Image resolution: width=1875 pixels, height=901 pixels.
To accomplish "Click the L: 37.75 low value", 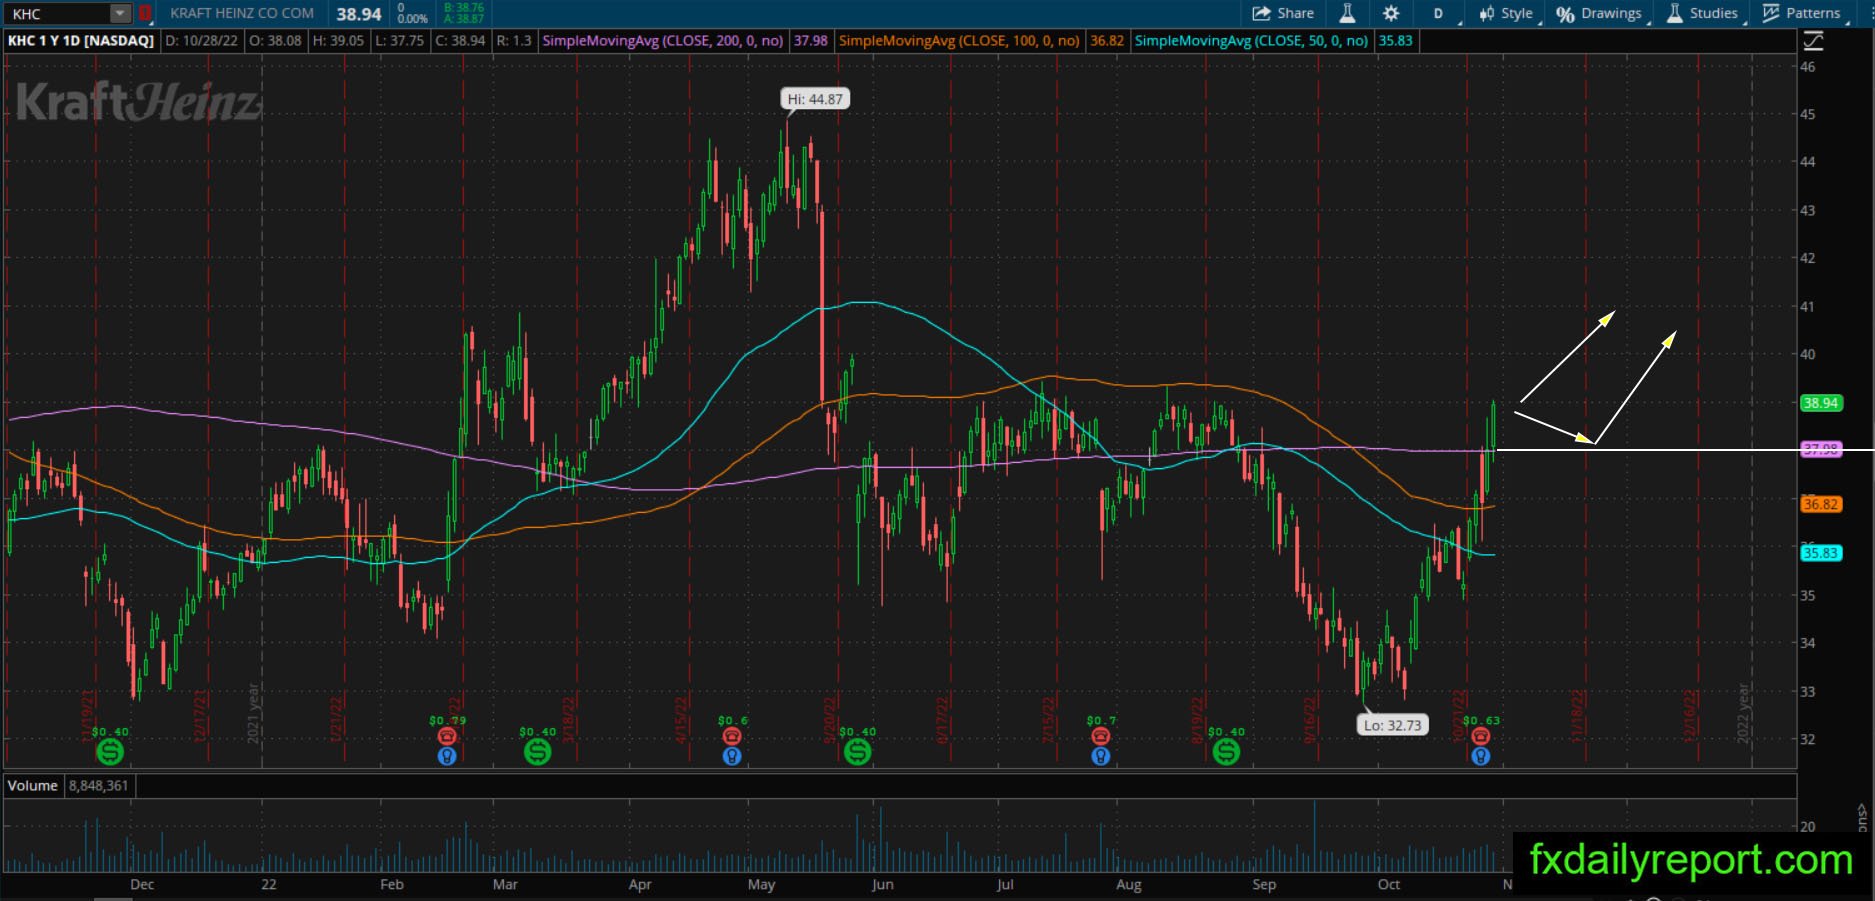I will click(x=399, y=41).
